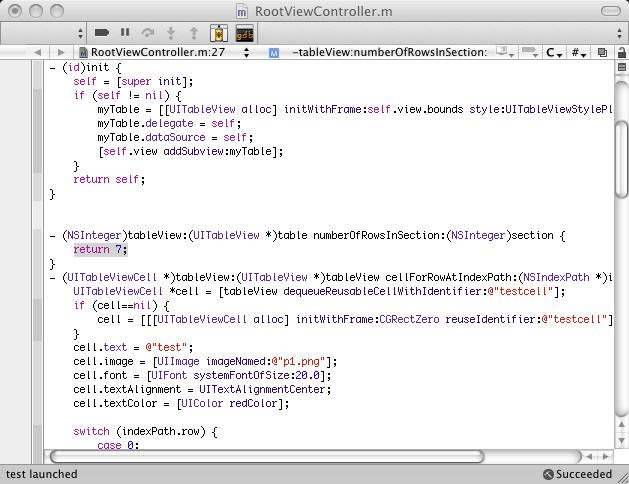Close the RootViewController.m window
The image size is (629, 484).
click(x=15, y=11)
